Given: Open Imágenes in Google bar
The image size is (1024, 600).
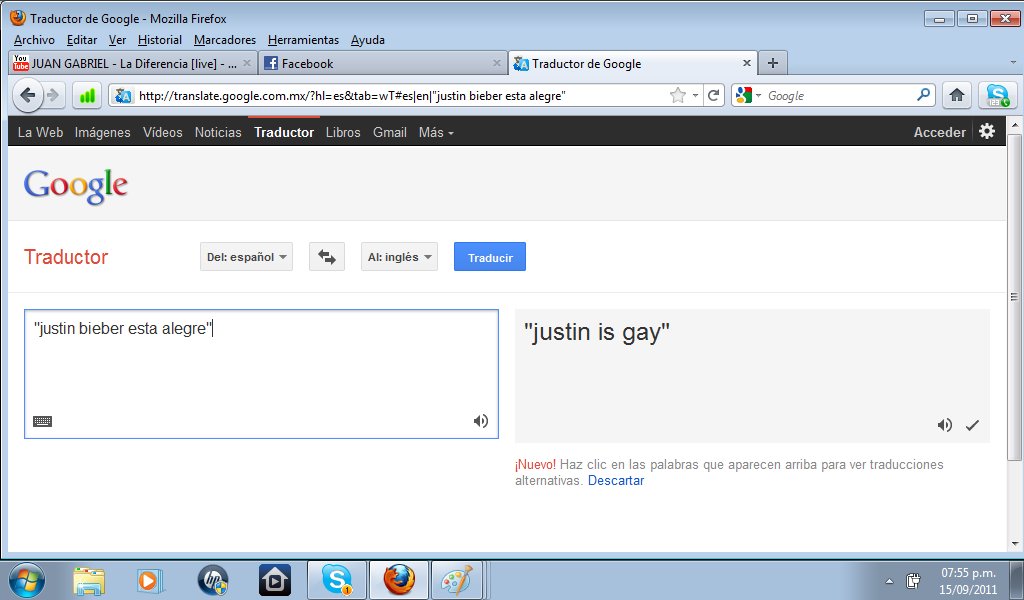Looking at the screenshot, I should [103, 132].
